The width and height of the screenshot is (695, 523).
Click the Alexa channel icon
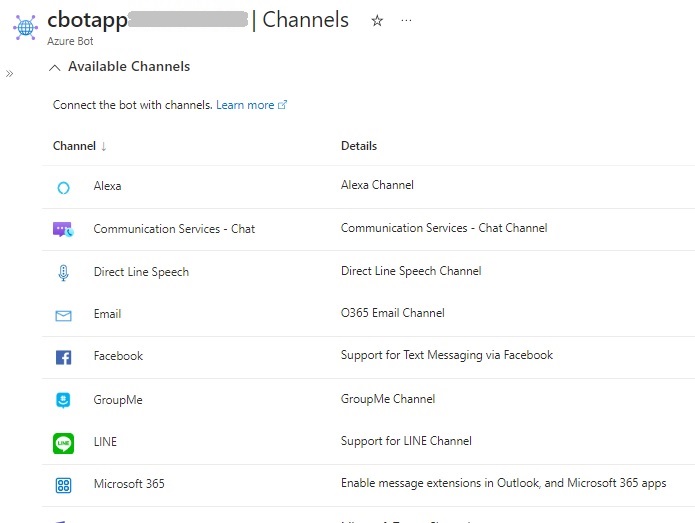tap(63, 187)
